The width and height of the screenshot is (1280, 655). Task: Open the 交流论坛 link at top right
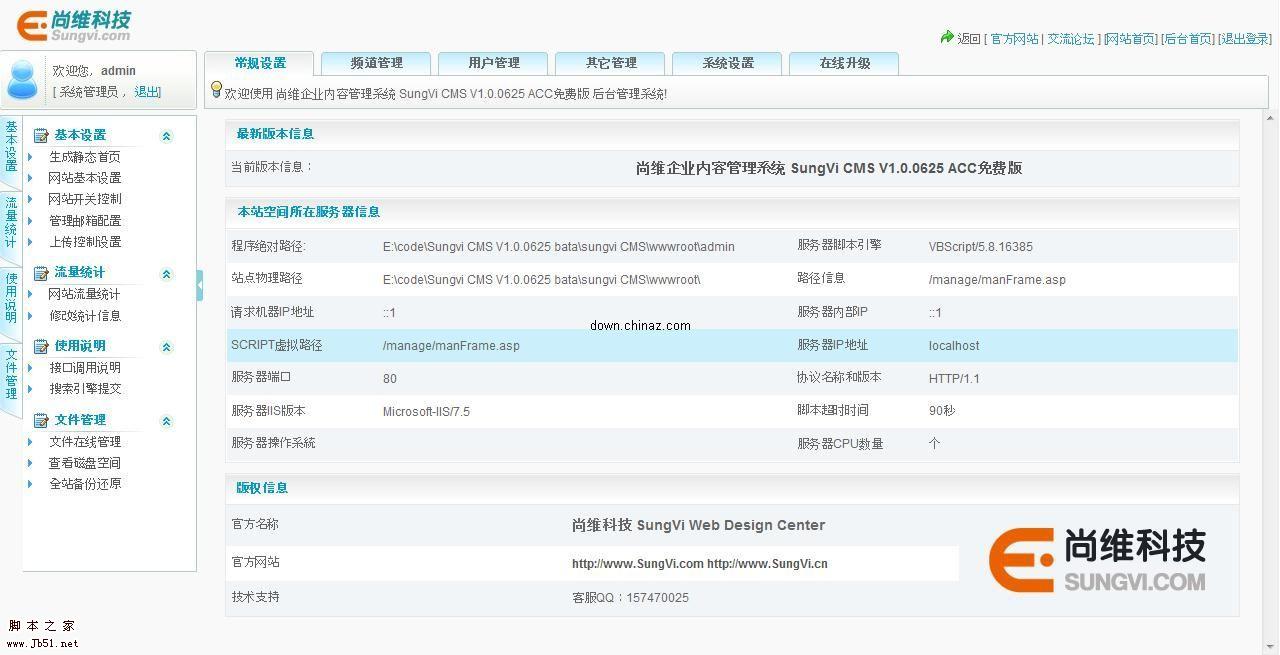point(1070,38)
